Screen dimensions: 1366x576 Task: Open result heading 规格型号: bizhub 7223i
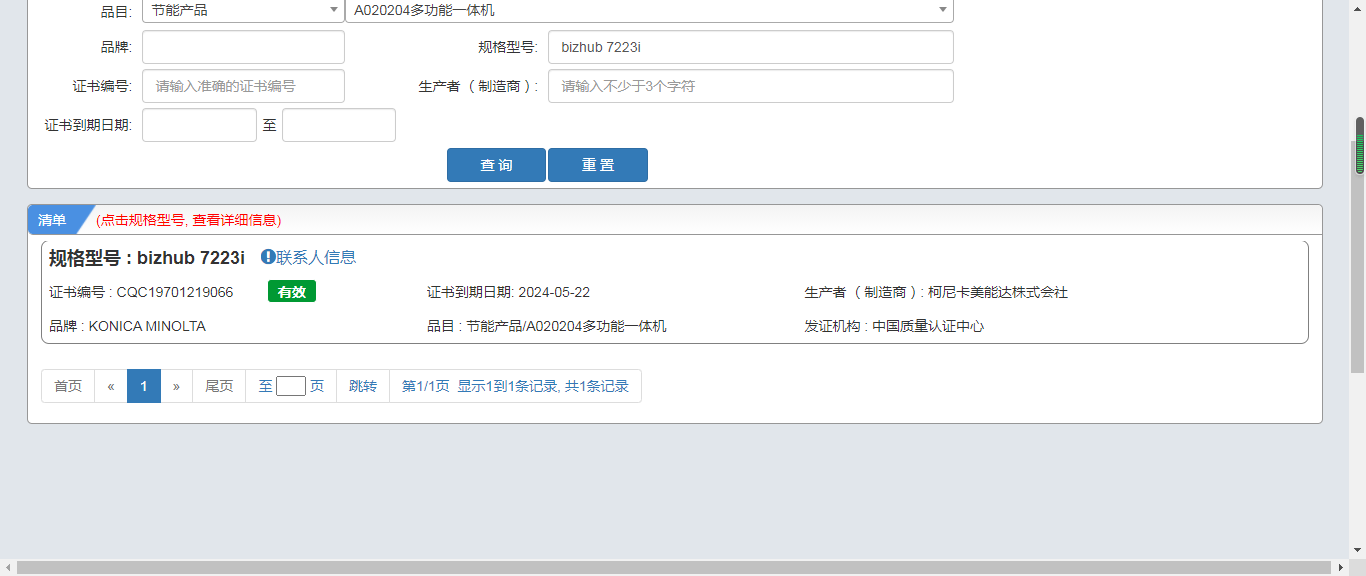(147, 258)
